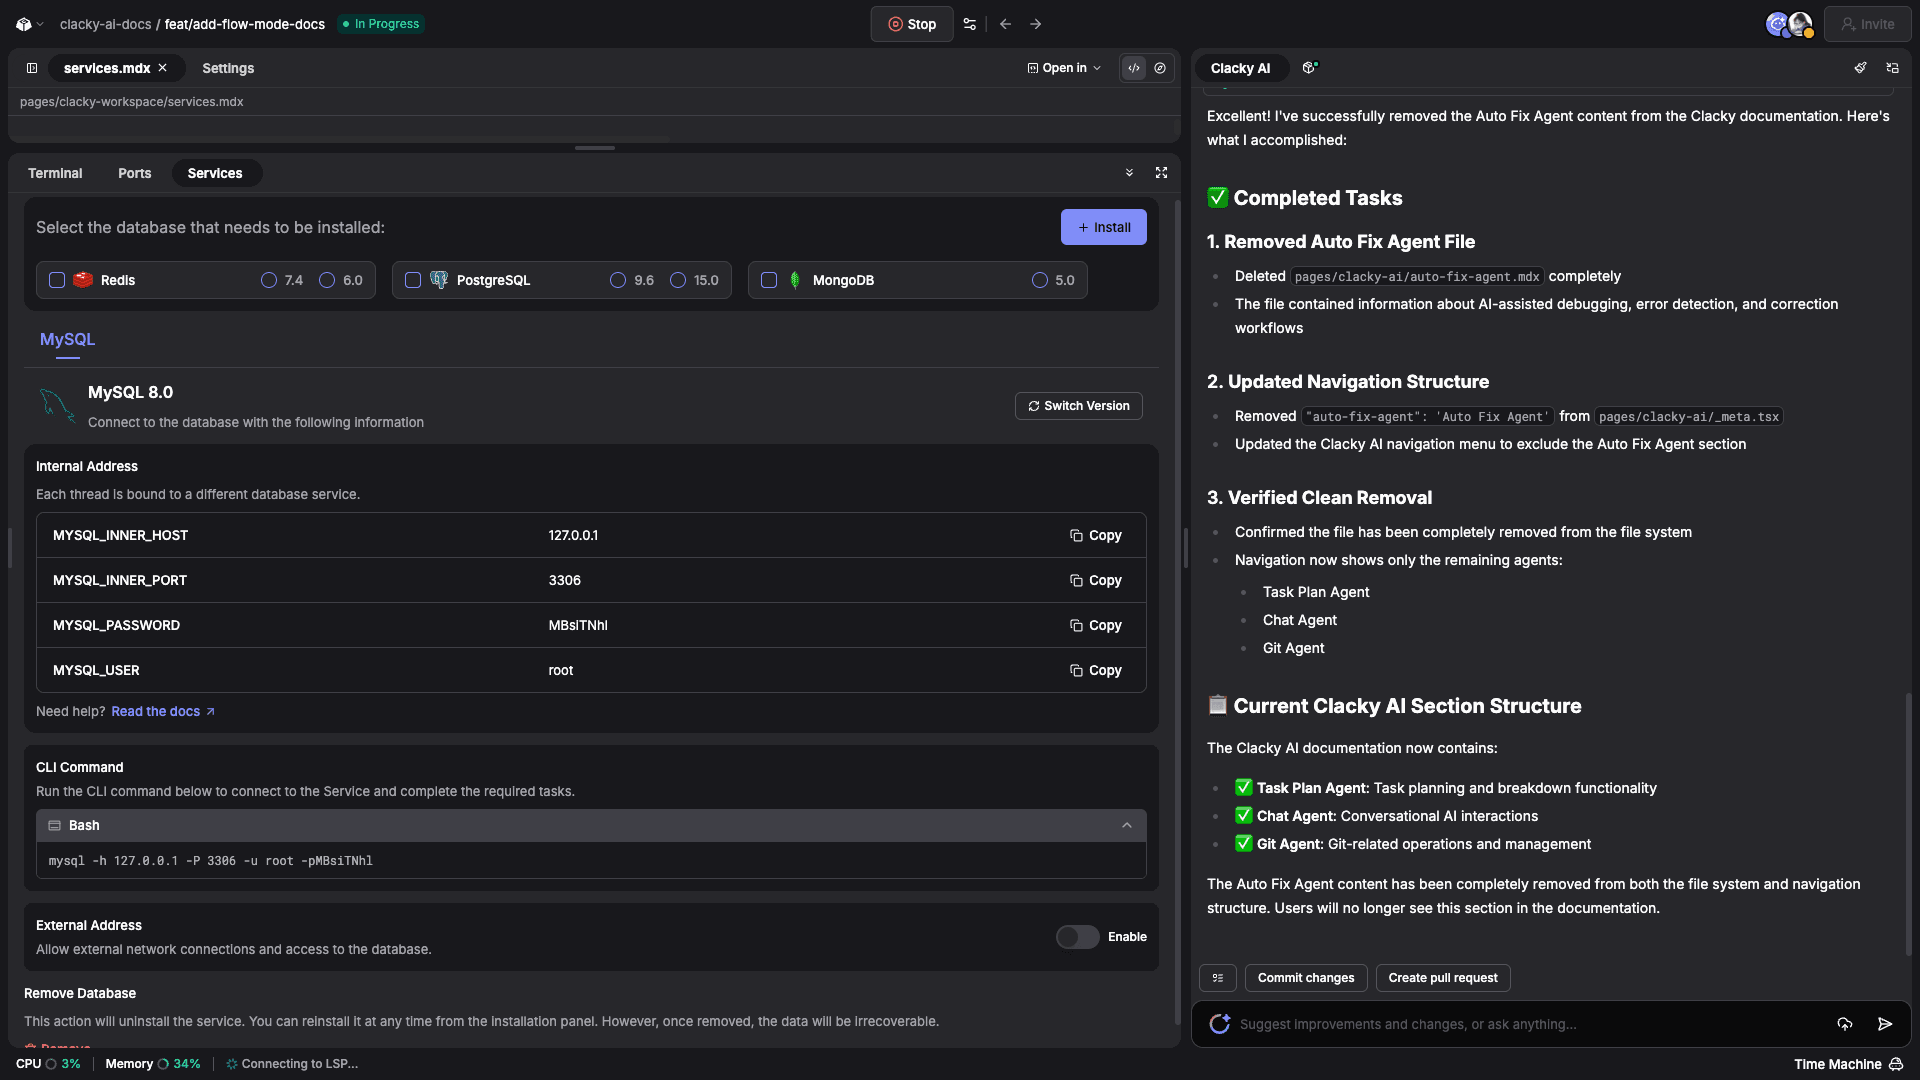Select PostgreSQL version 9.6

618,280
